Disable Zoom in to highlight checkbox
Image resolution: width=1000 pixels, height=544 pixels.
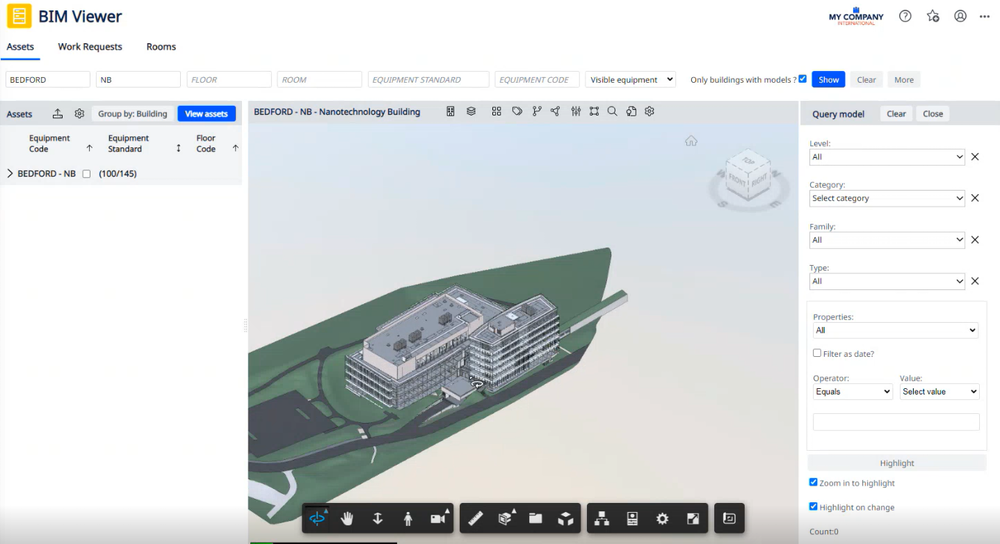(813, 482)
